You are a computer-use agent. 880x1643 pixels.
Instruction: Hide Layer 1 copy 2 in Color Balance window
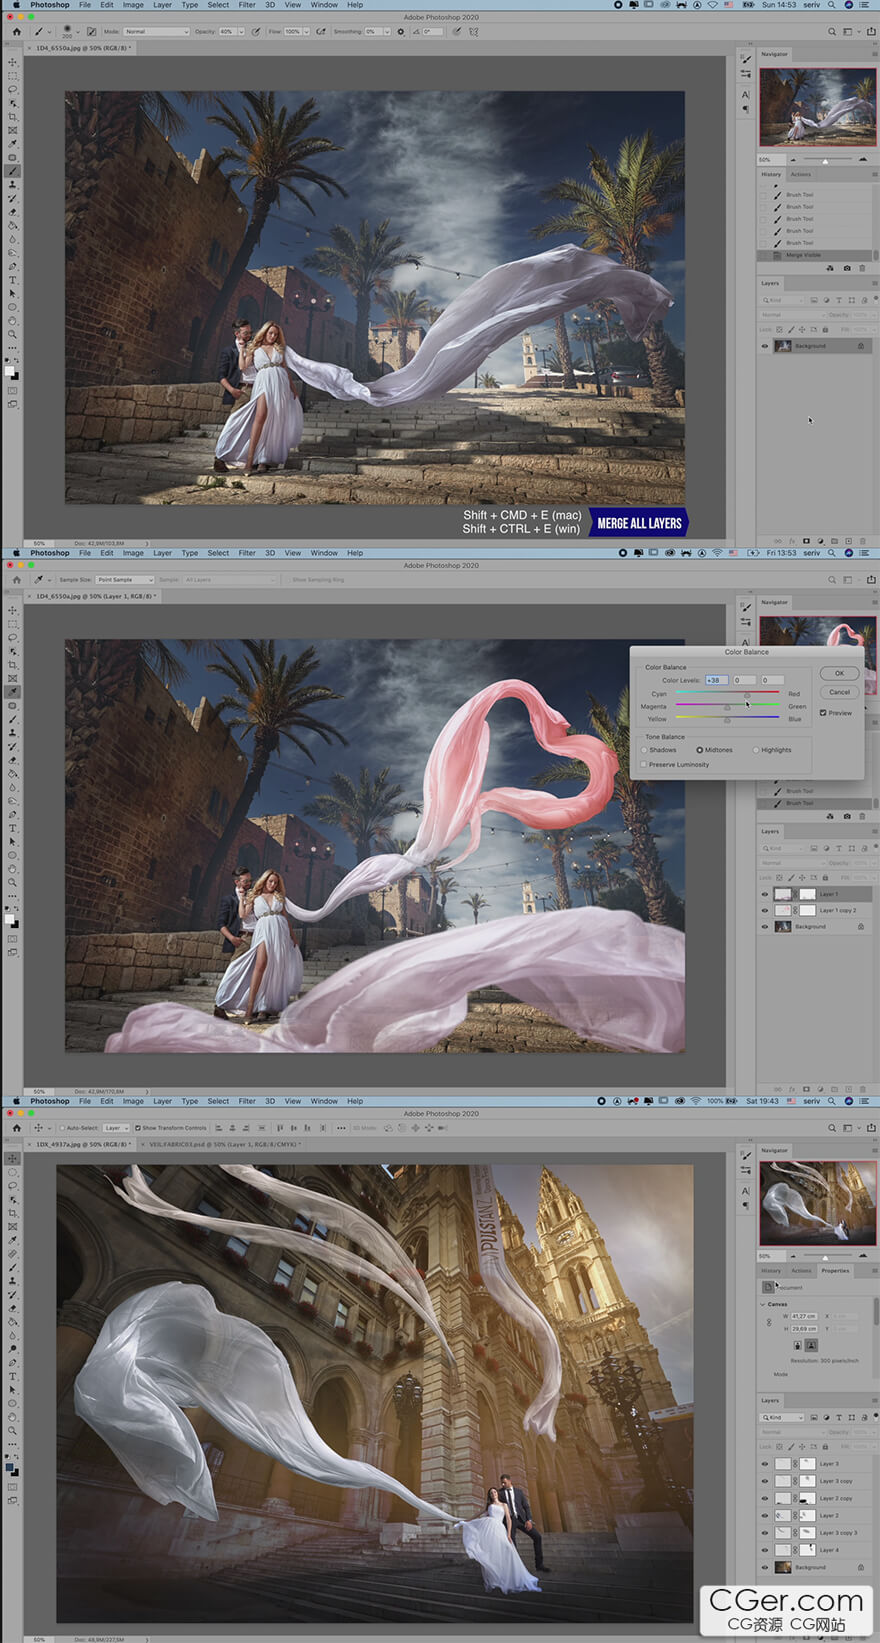(x=765, y=910)
